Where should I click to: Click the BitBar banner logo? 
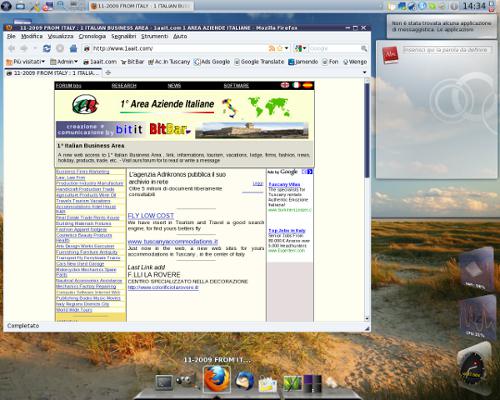coord(170,129)
